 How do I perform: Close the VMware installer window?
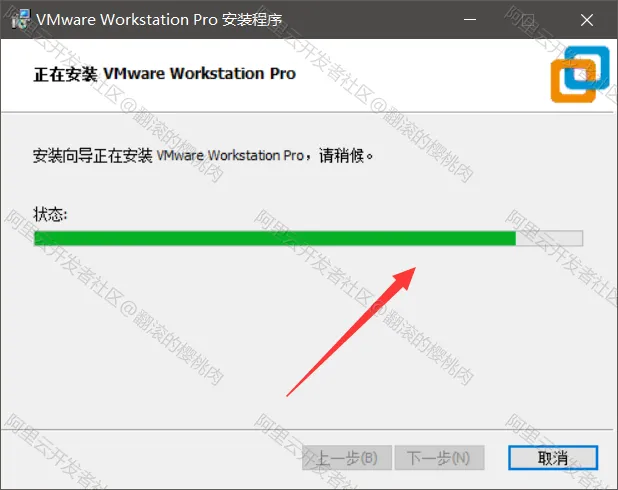[x=587, y=20]
